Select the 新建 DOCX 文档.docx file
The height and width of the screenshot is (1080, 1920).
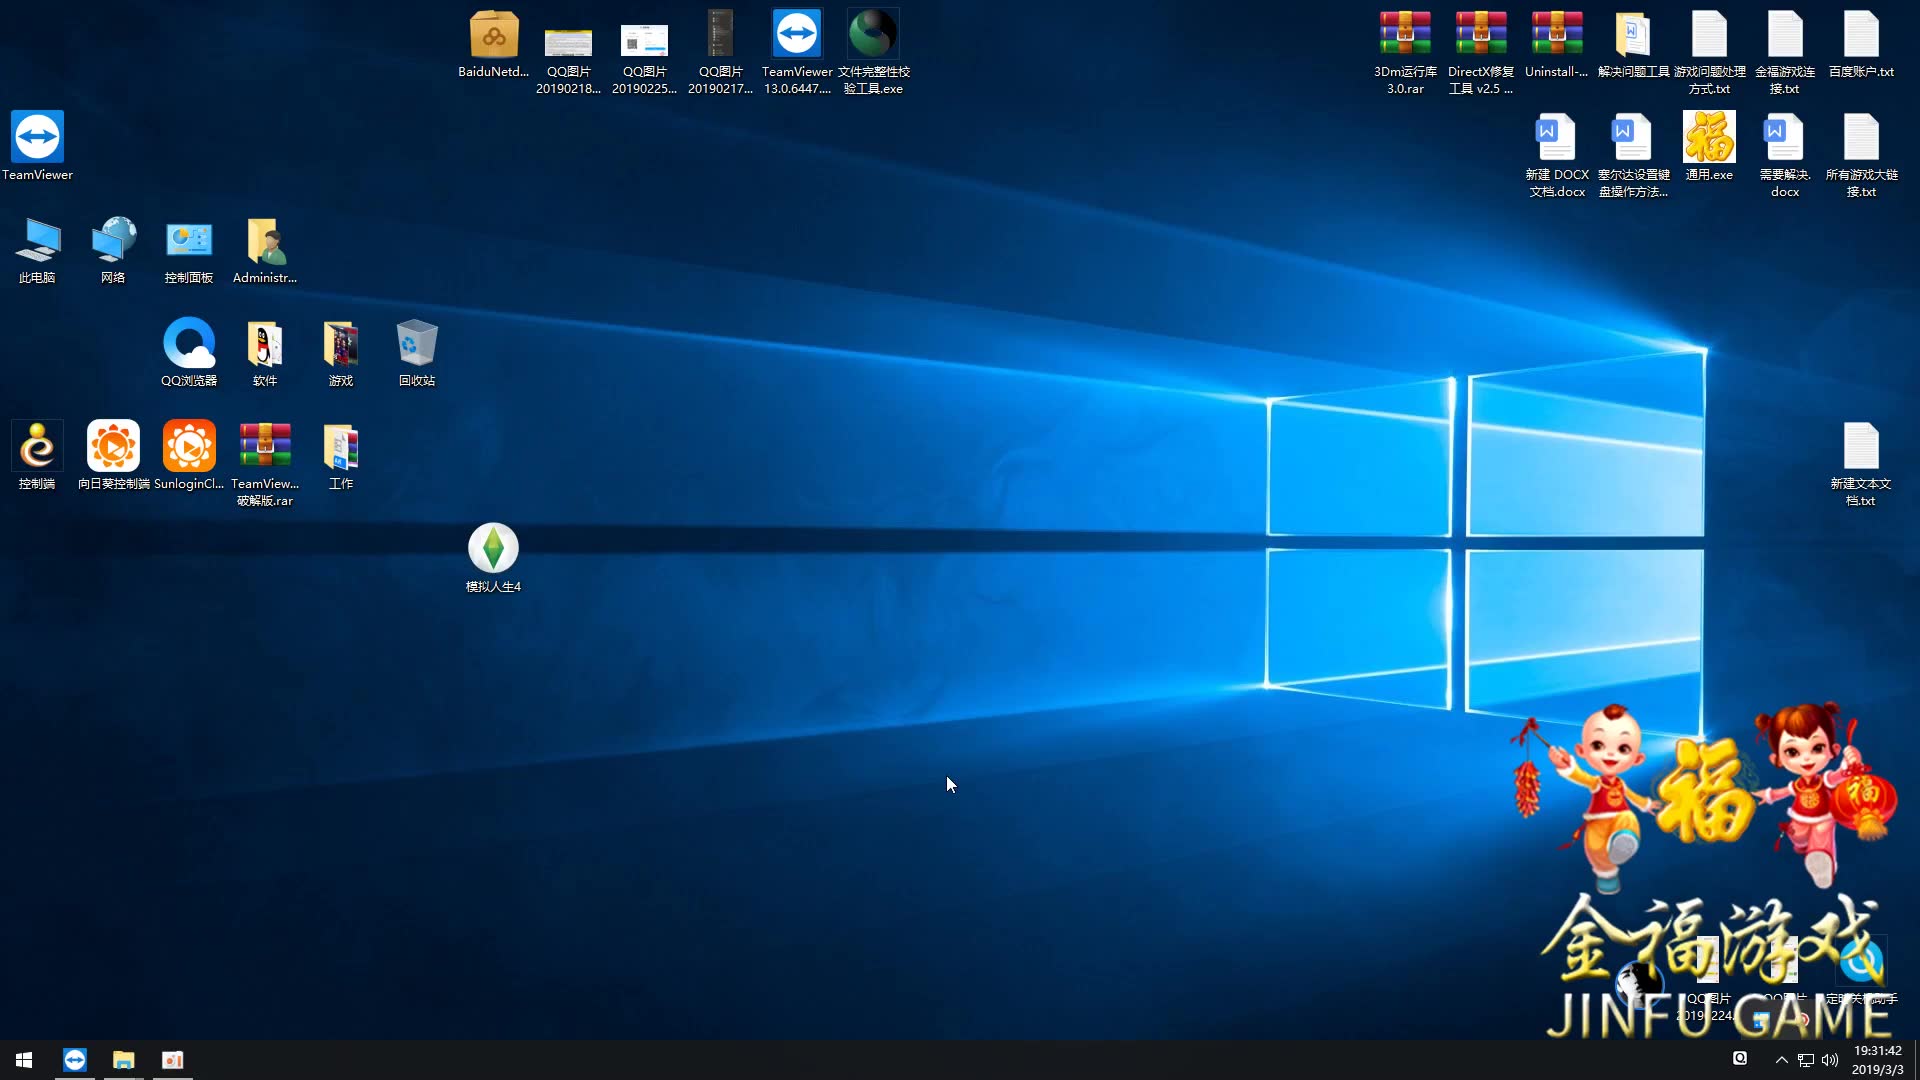[x=1557, y=138]
